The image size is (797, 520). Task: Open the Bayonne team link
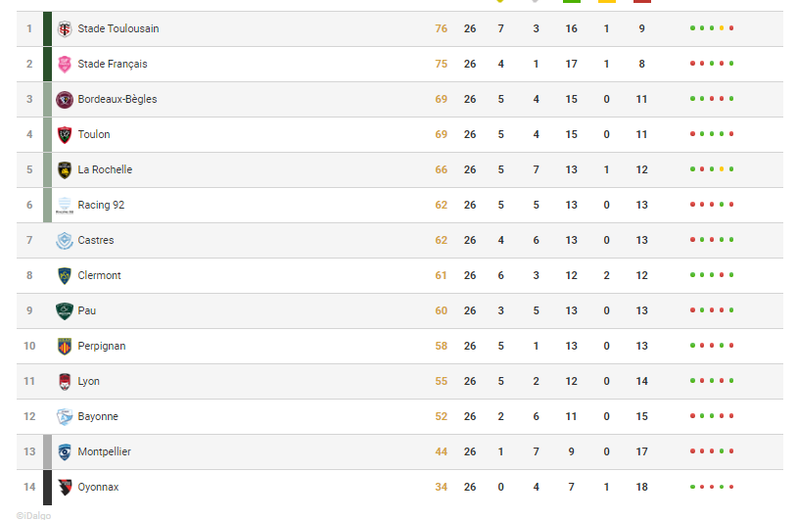[96, 416]
